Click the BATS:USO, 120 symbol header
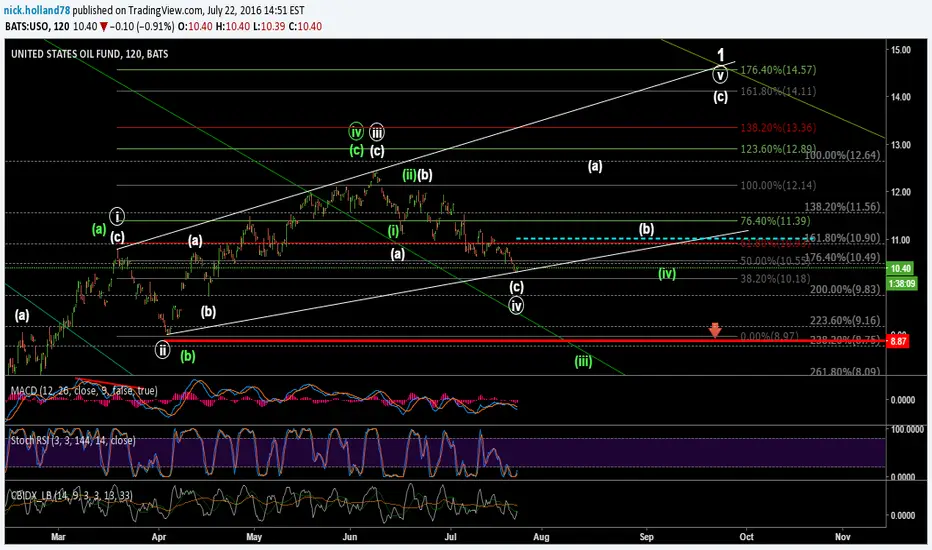 pyautogui.click(x=37, y=26)
